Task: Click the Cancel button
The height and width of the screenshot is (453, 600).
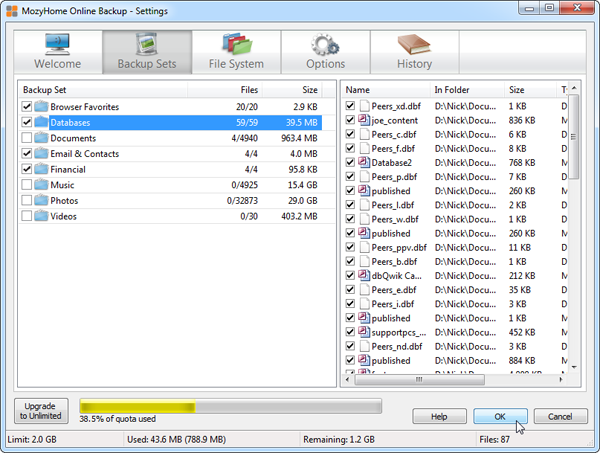Action: pyautogui.click(x=561, y=416)
